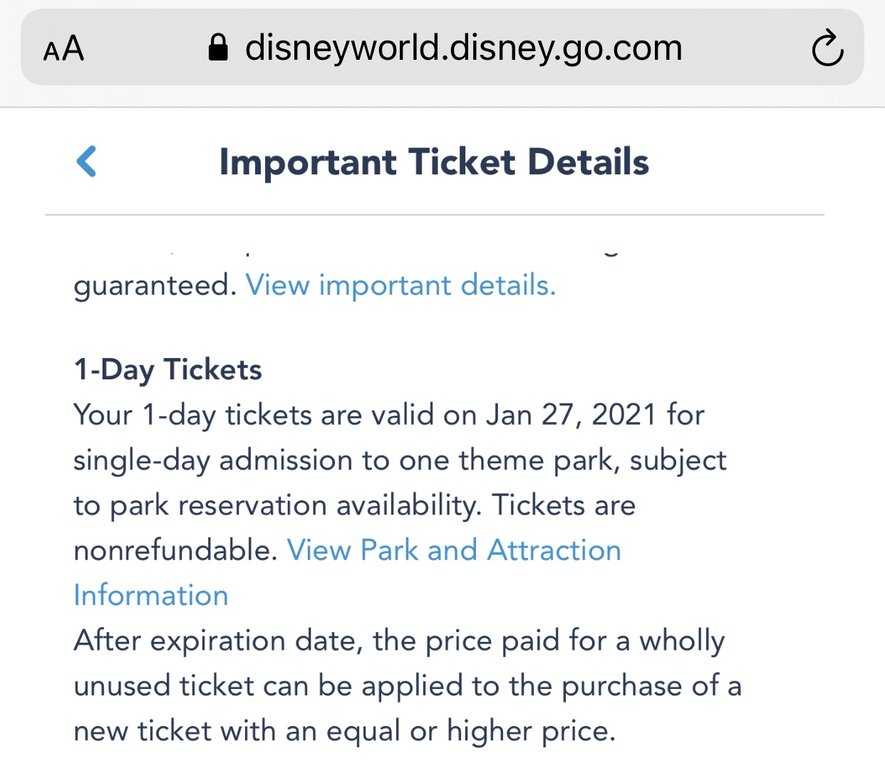This screenshot has height=768, width=885.
Task: Click the padlock icon beside the URL
Action: pos(218,48)
